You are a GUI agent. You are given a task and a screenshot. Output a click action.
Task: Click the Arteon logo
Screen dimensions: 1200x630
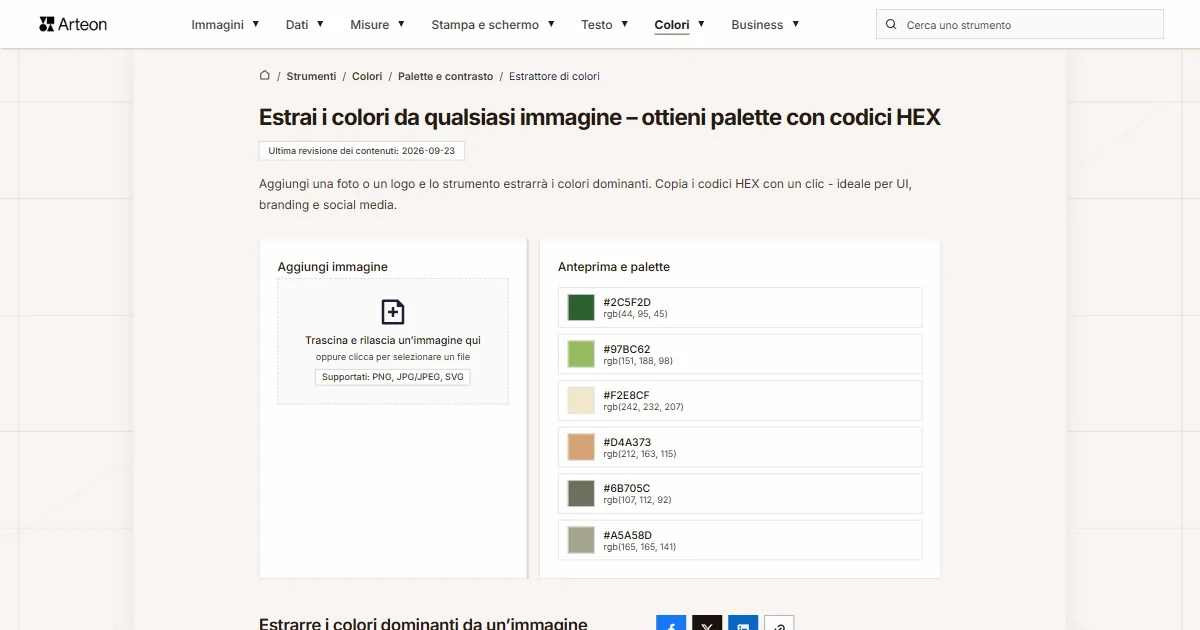(73, 24)
